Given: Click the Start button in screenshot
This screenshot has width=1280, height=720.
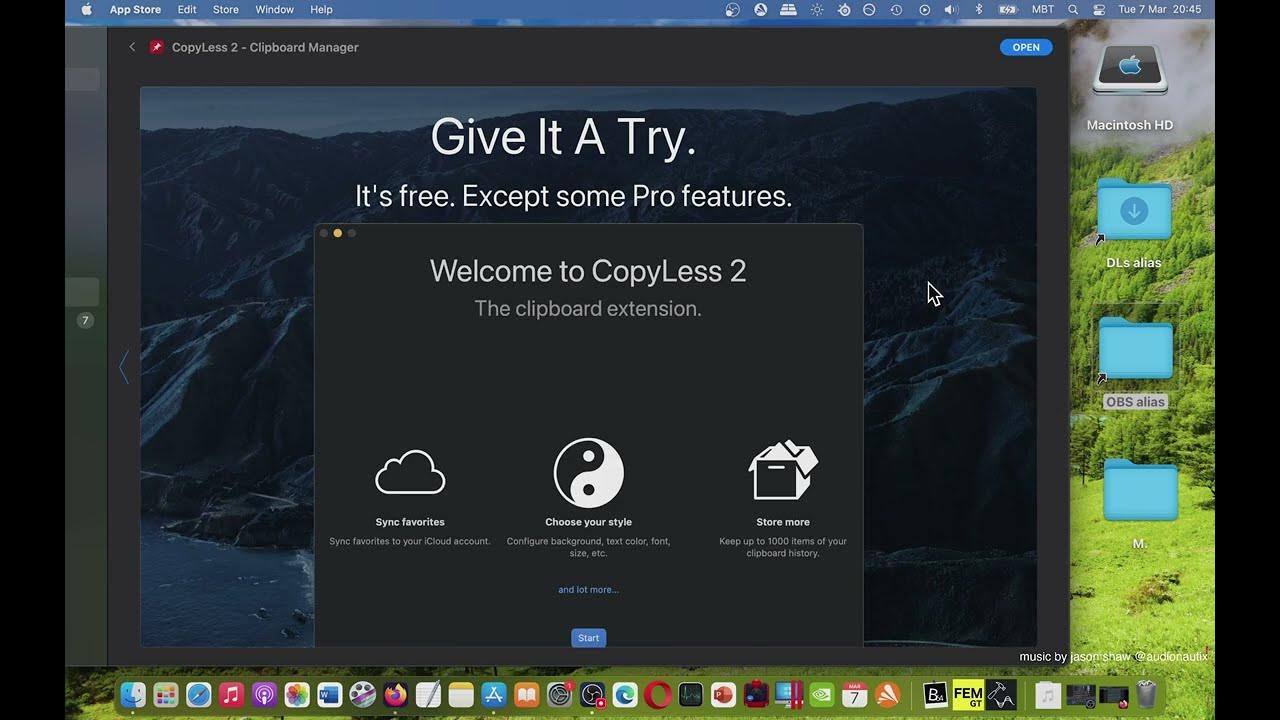Looking at the screenshot, I should pos(589,638).
